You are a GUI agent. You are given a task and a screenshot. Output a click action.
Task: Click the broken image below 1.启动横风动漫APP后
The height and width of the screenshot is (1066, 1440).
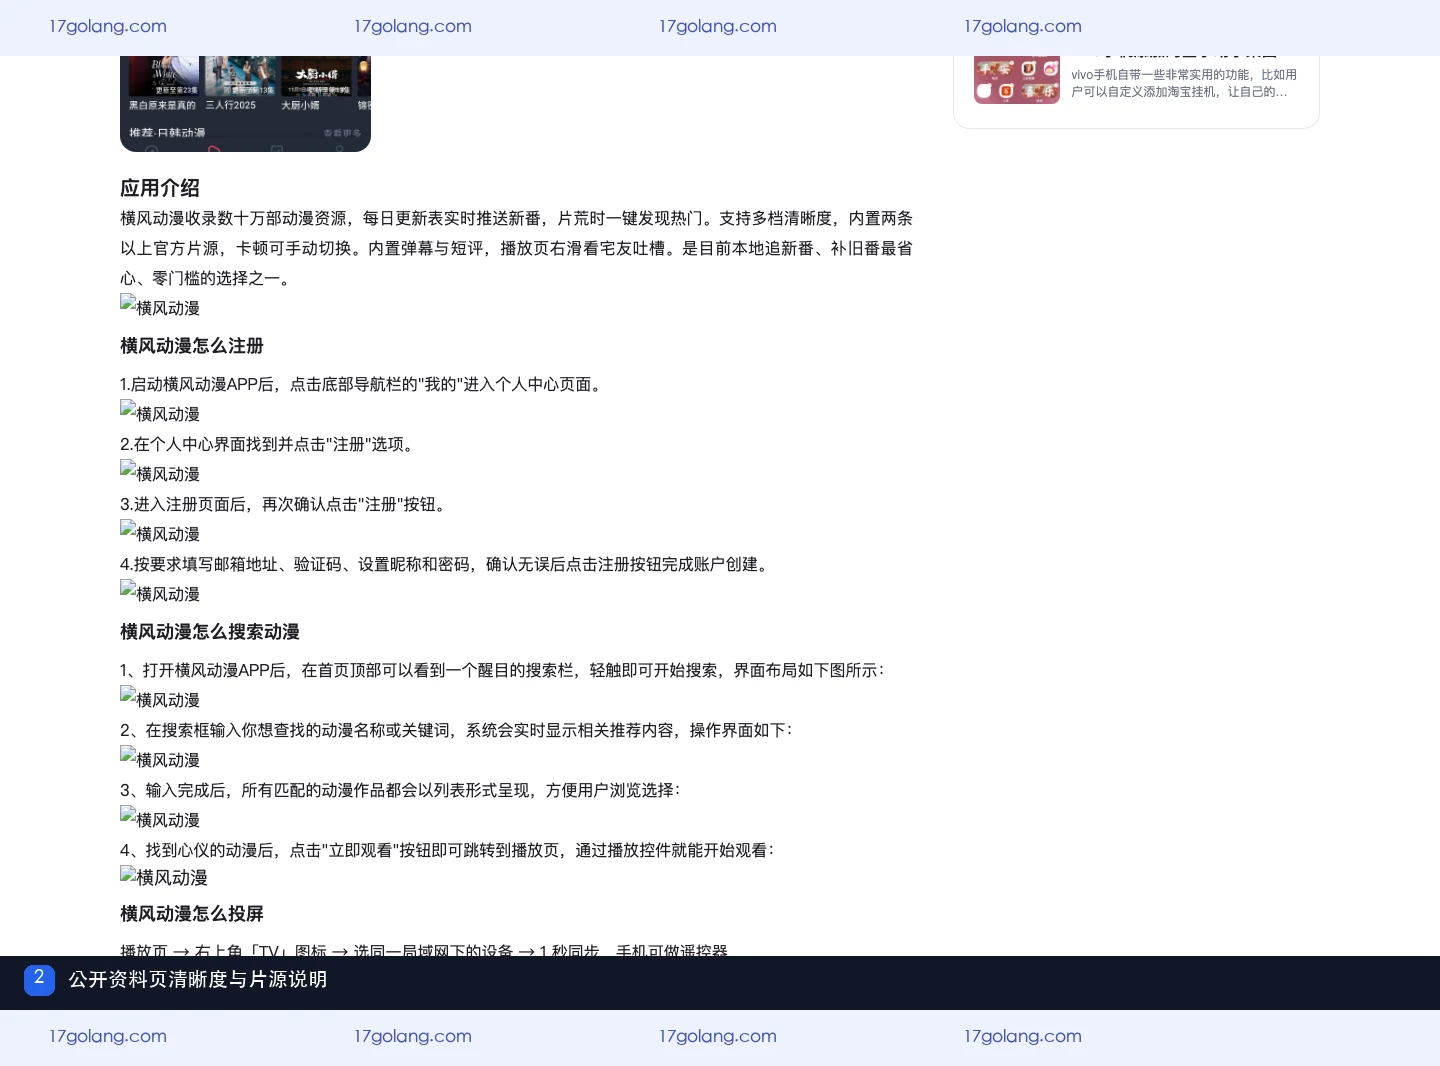tap(160, 412)
